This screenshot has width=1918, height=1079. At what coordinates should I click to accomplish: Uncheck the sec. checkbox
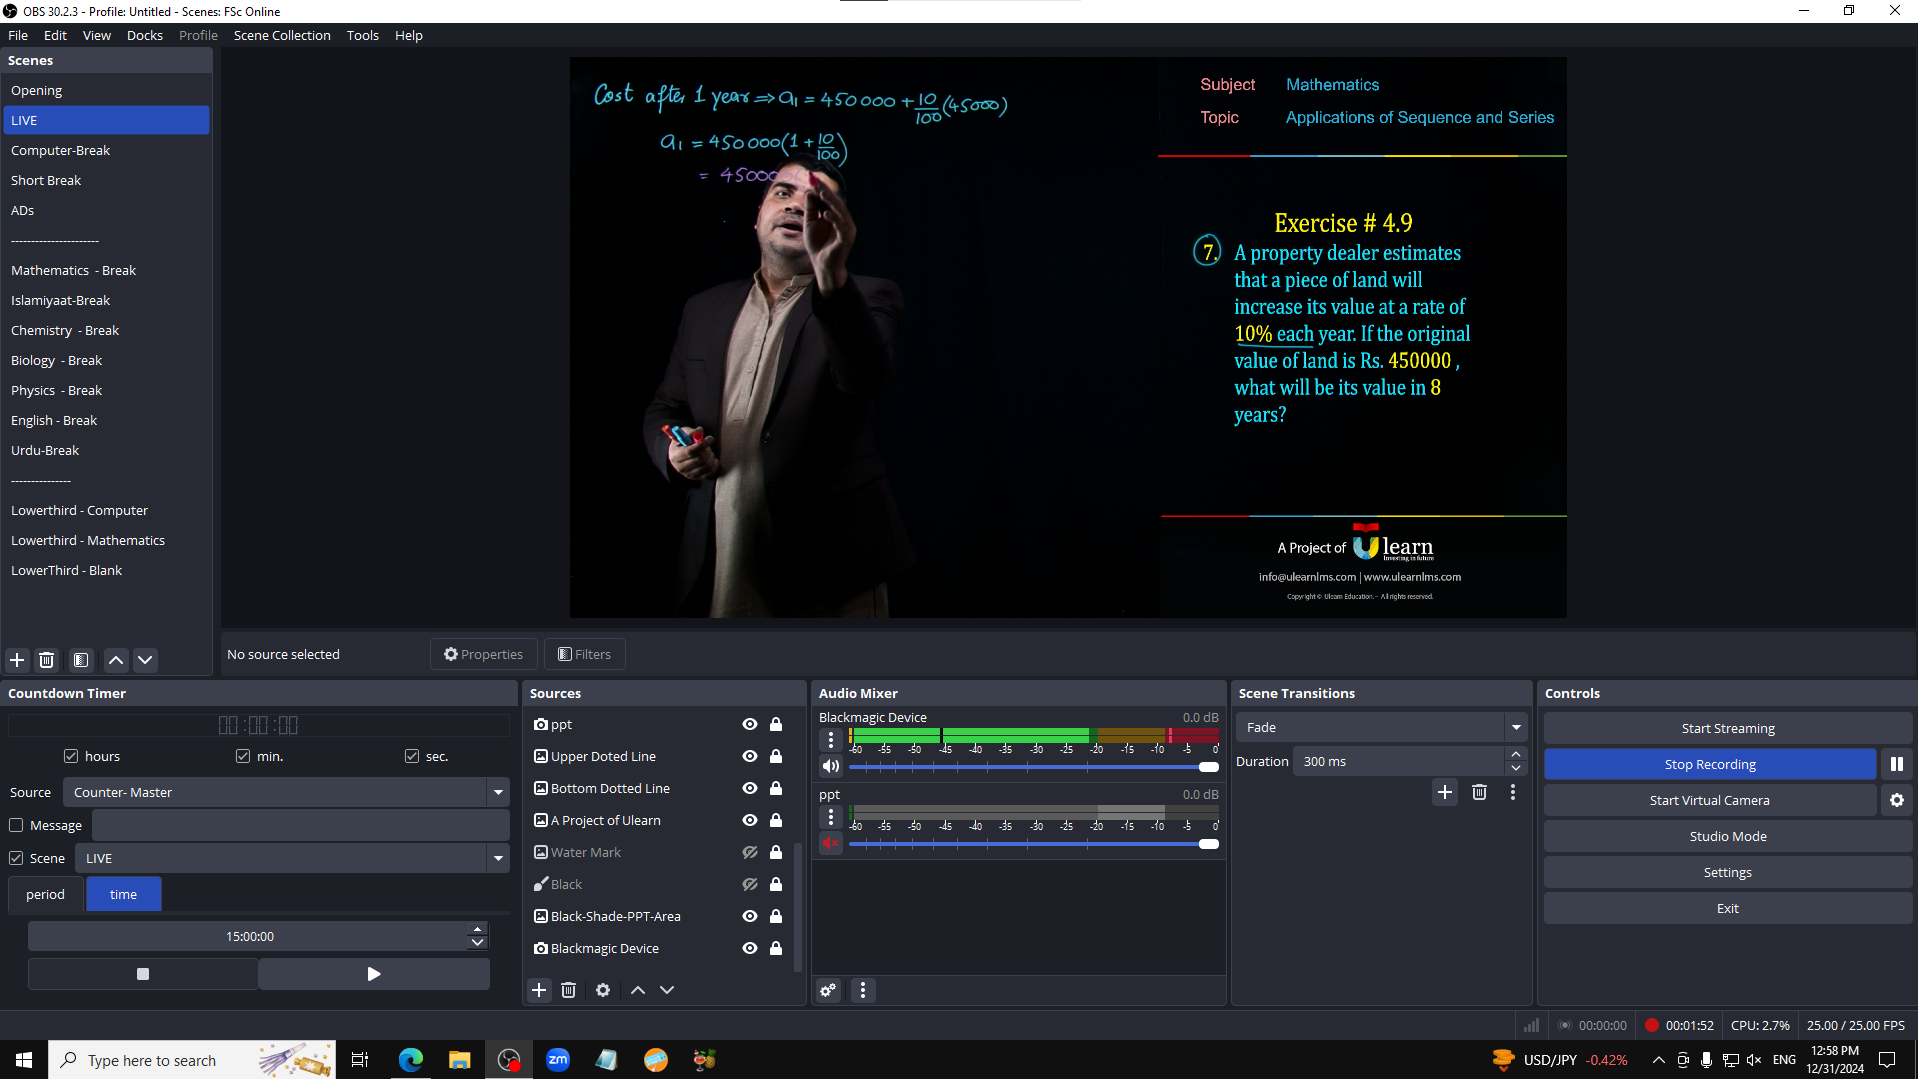(412, 756)
